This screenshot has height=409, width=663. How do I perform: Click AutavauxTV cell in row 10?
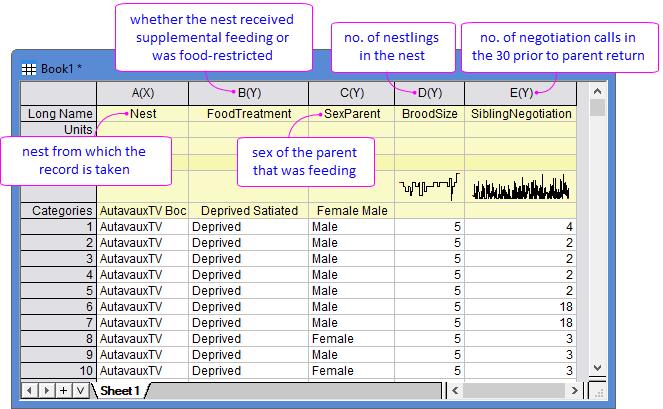(142, 371)
